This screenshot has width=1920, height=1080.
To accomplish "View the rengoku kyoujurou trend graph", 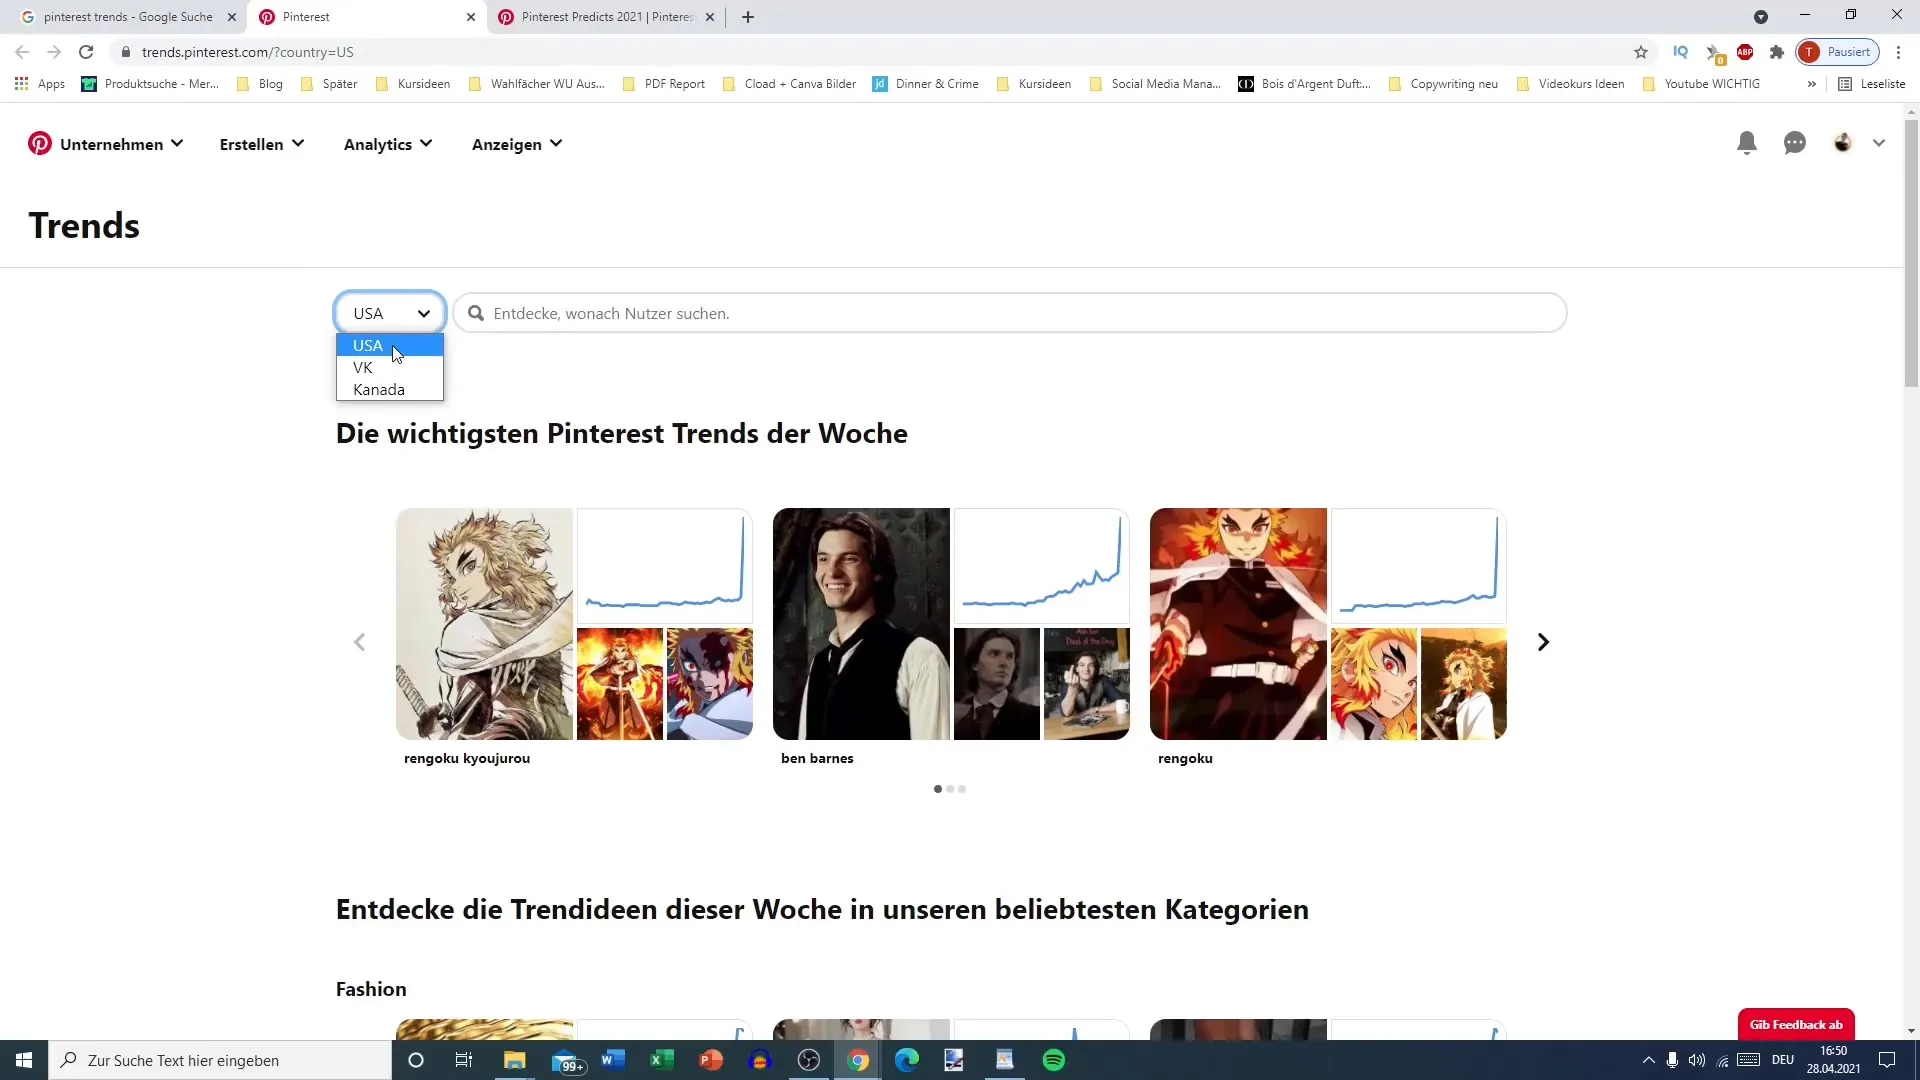I will 665,566.
